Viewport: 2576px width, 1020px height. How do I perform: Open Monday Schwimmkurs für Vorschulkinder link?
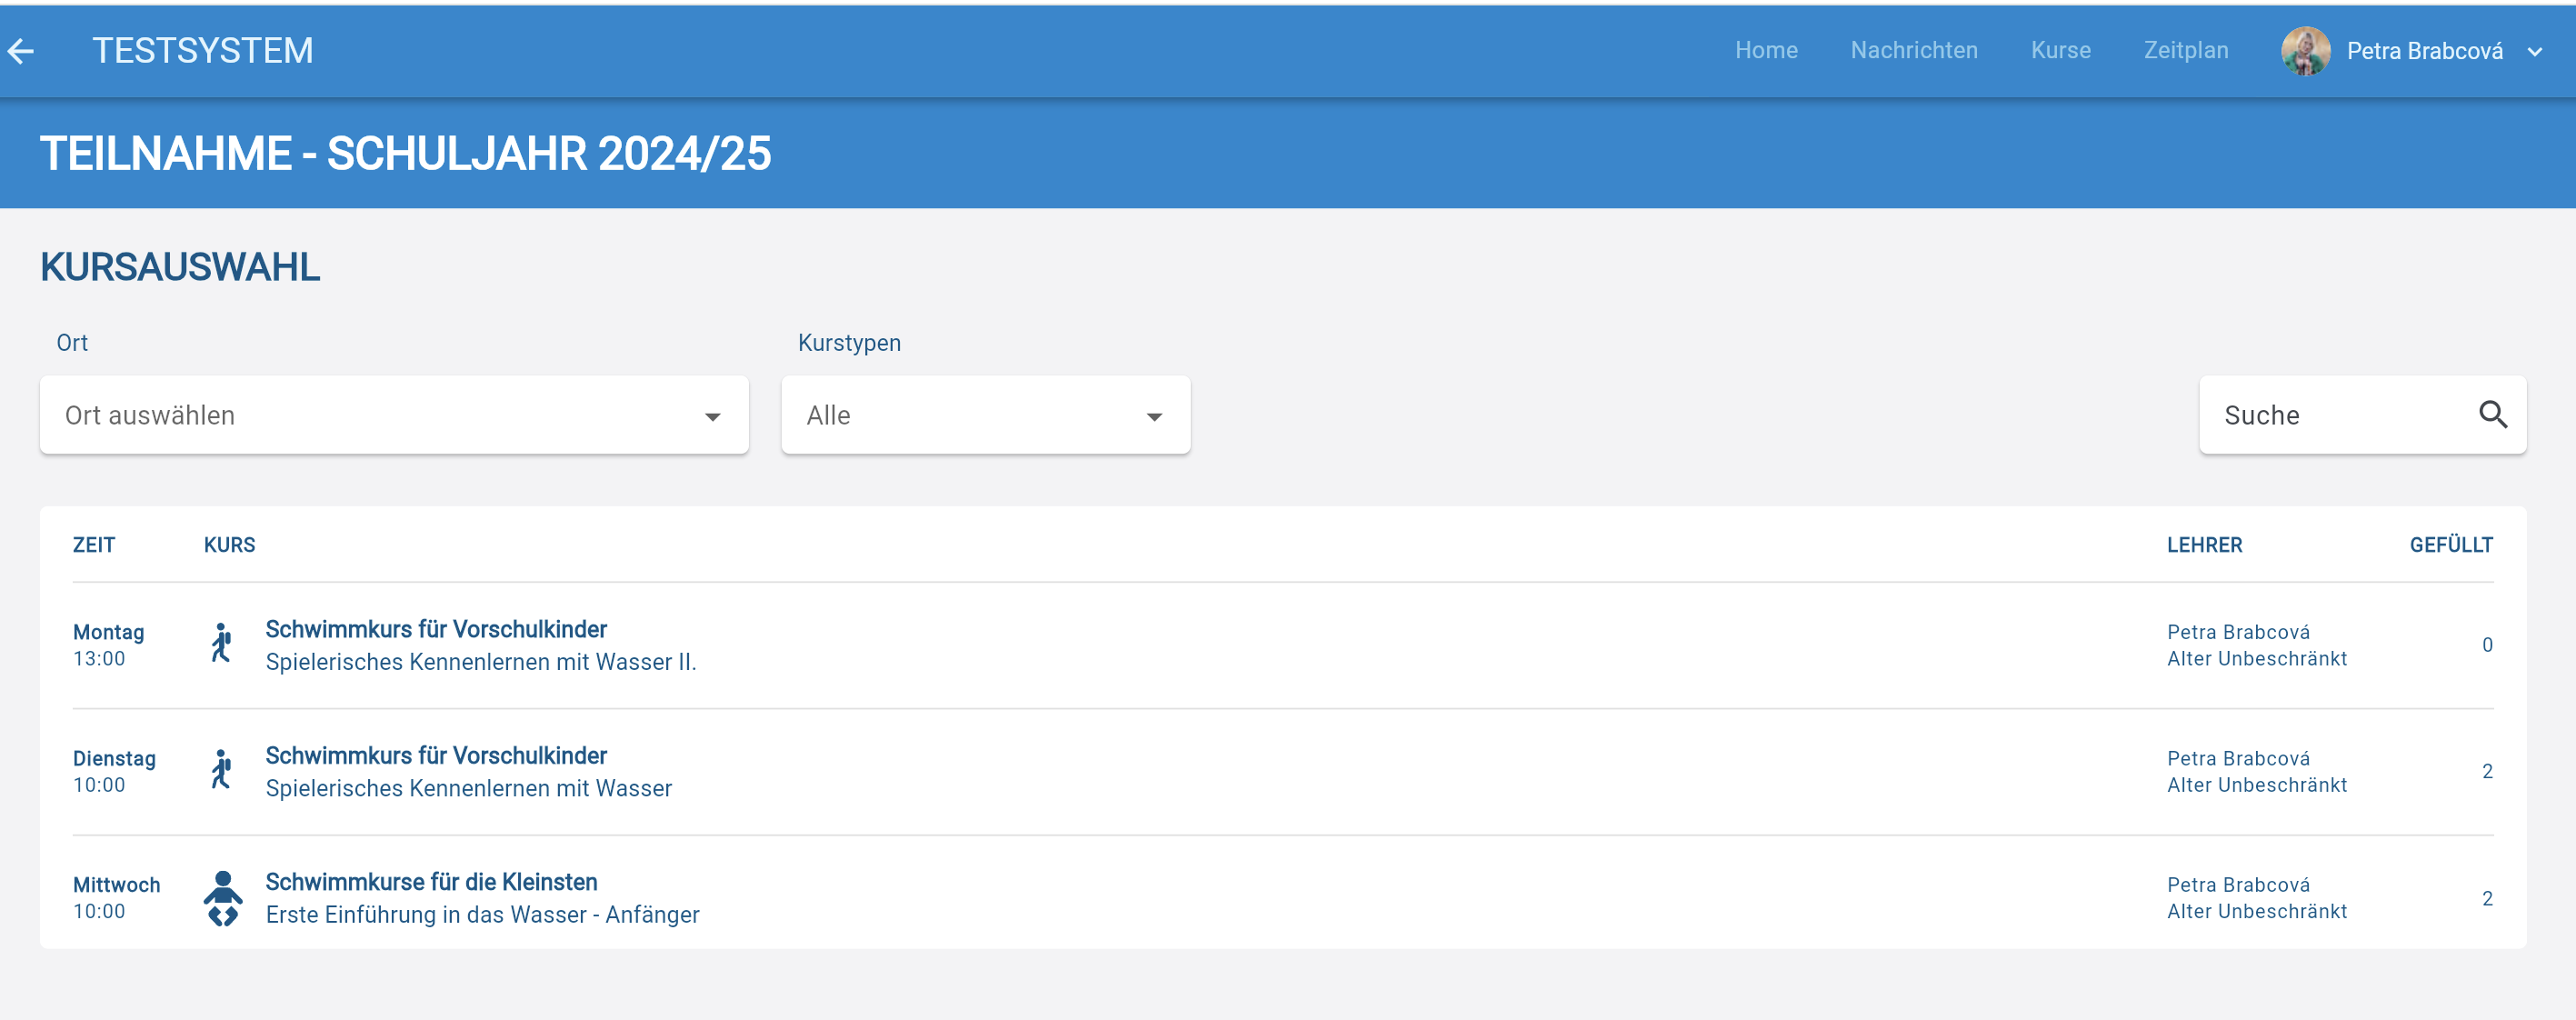[x=436, y=629]
